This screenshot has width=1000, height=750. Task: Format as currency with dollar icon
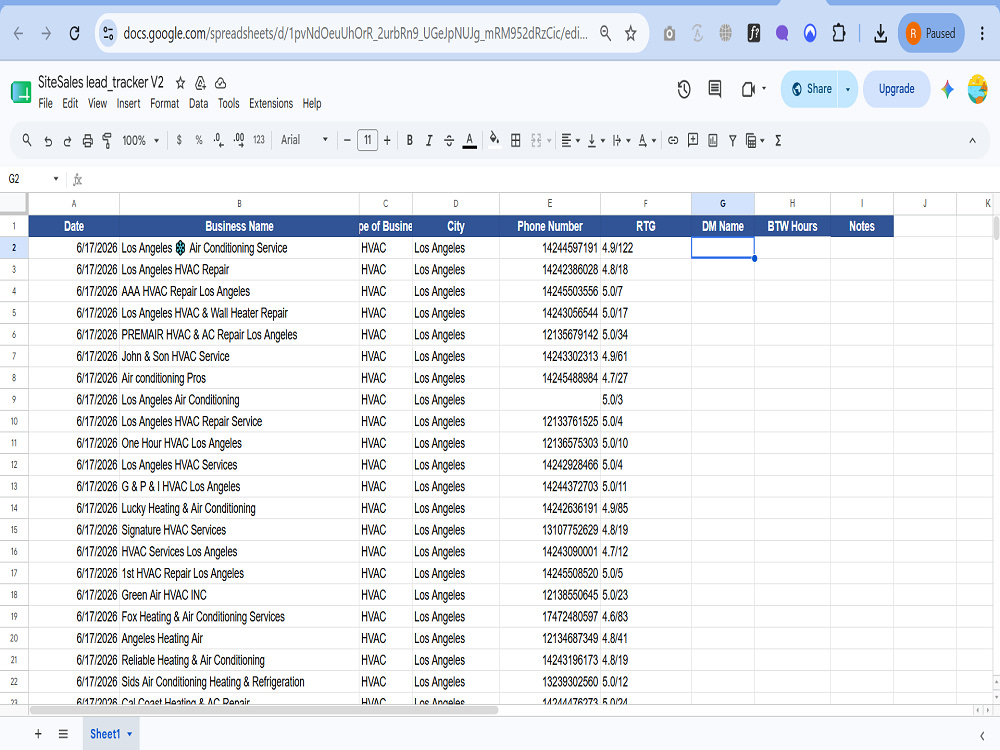(179, 140)
